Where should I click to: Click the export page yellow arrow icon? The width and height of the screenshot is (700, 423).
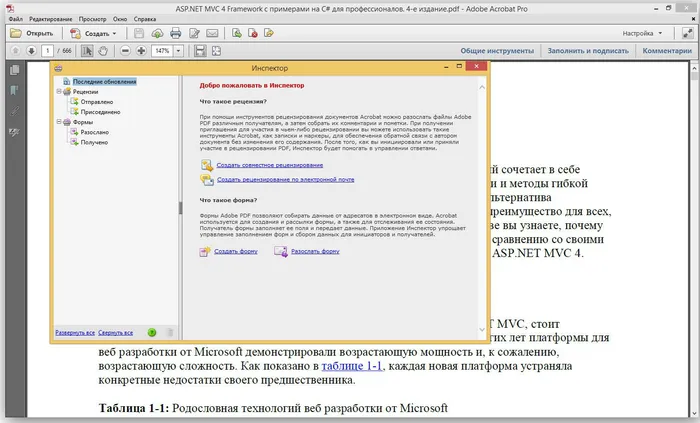[269, 33]
